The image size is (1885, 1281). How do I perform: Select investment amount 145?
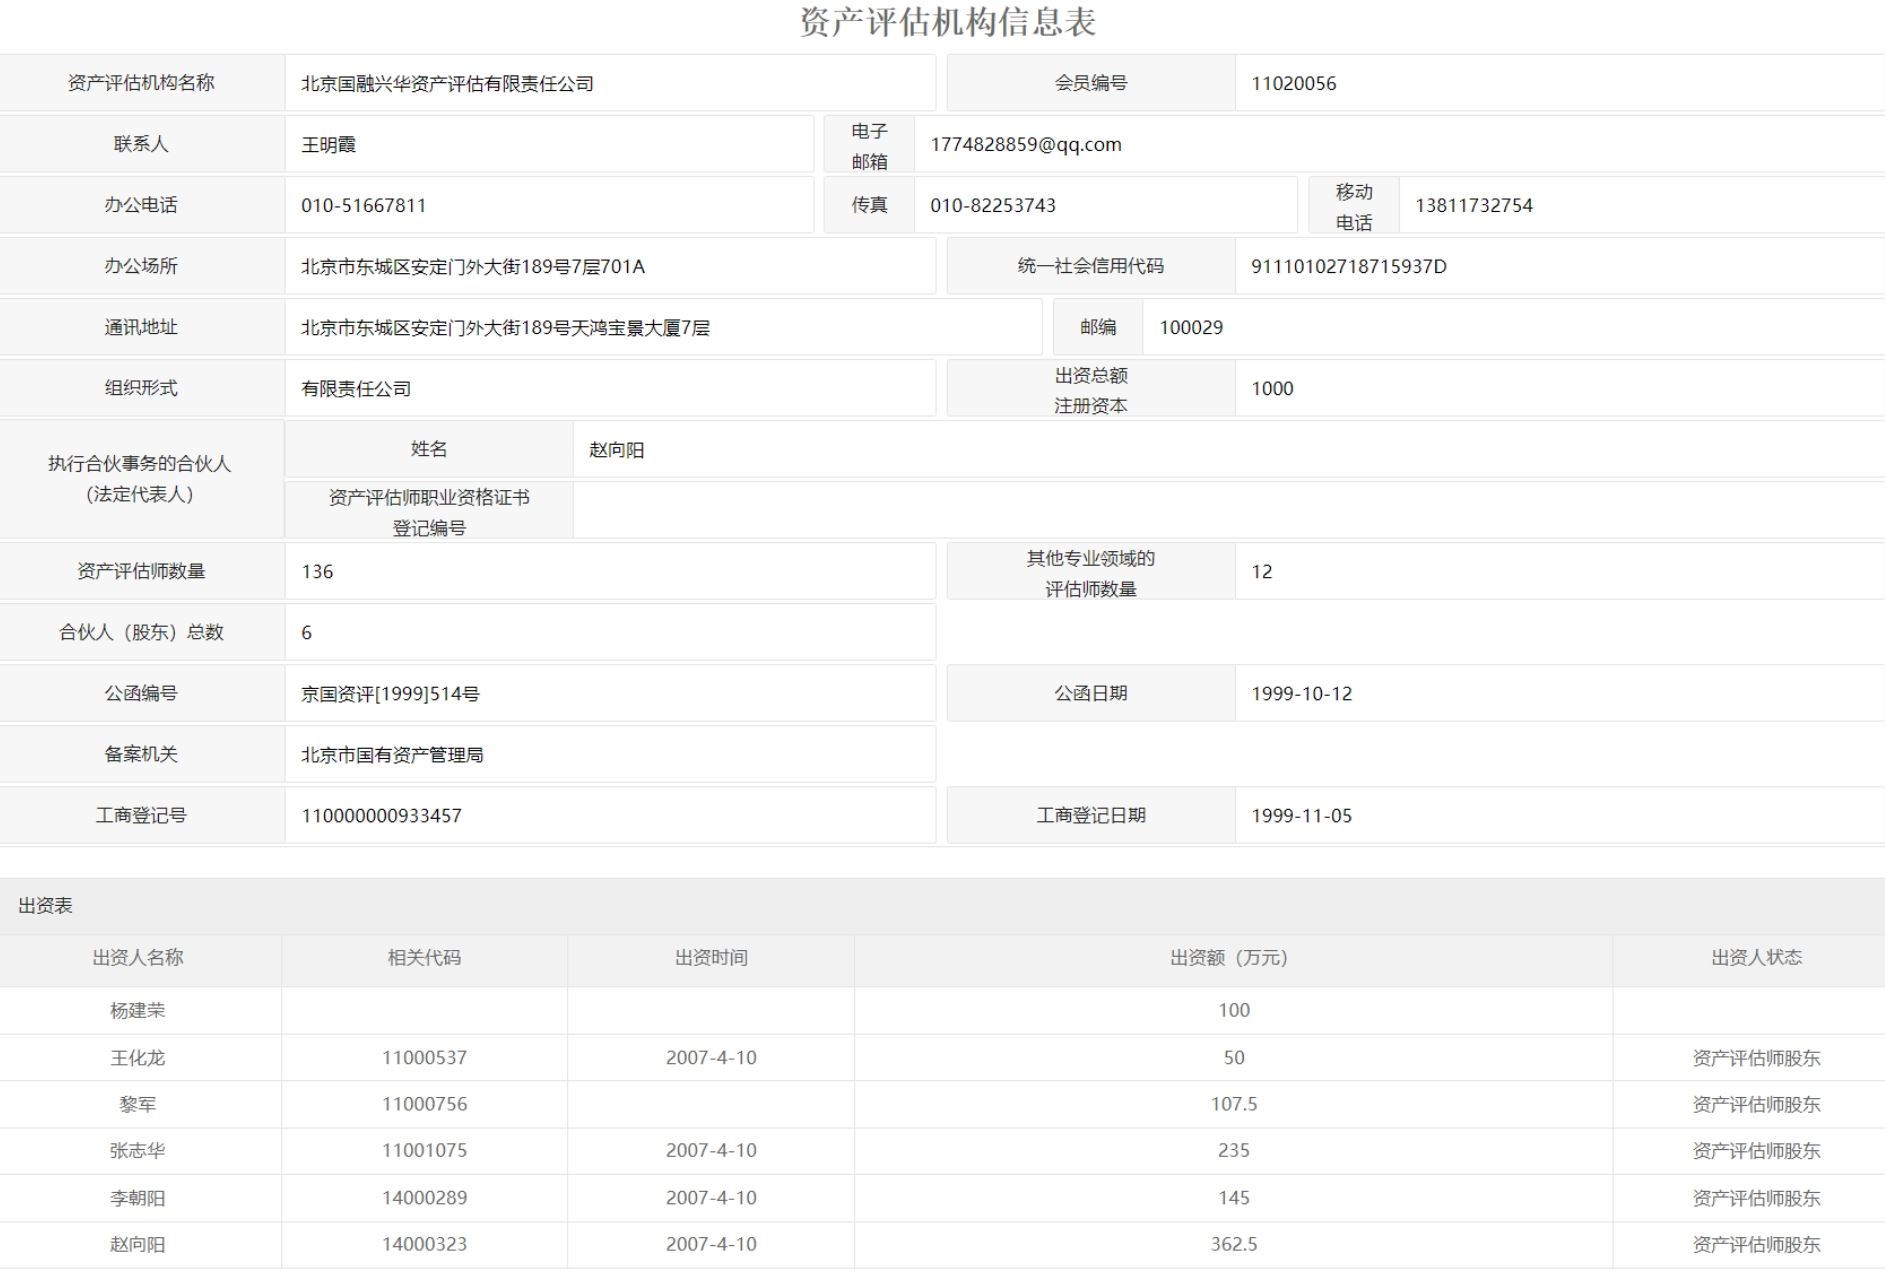tap(1234, 1198)
